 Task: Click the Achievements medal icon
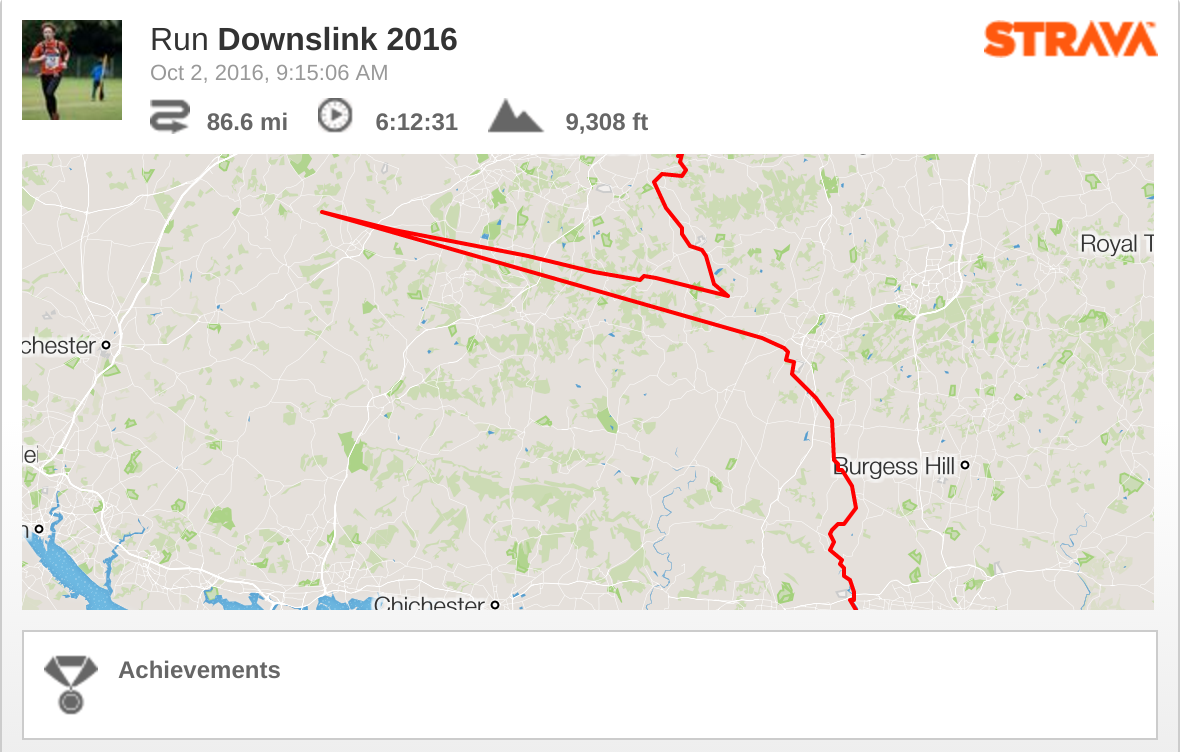pyautogui.click(x=71, y=684)
